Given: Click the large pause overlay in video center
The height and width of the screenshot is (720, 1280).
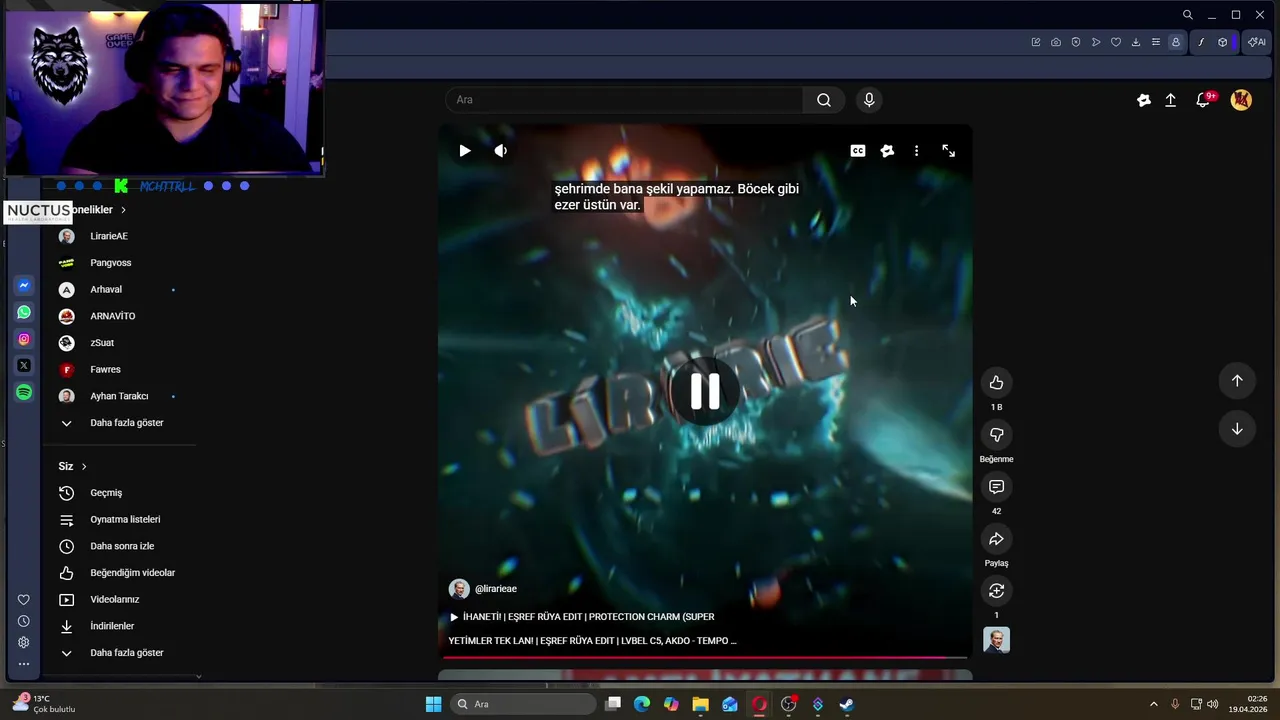Looking at the screenshot, I should click(x=705, y=392).
